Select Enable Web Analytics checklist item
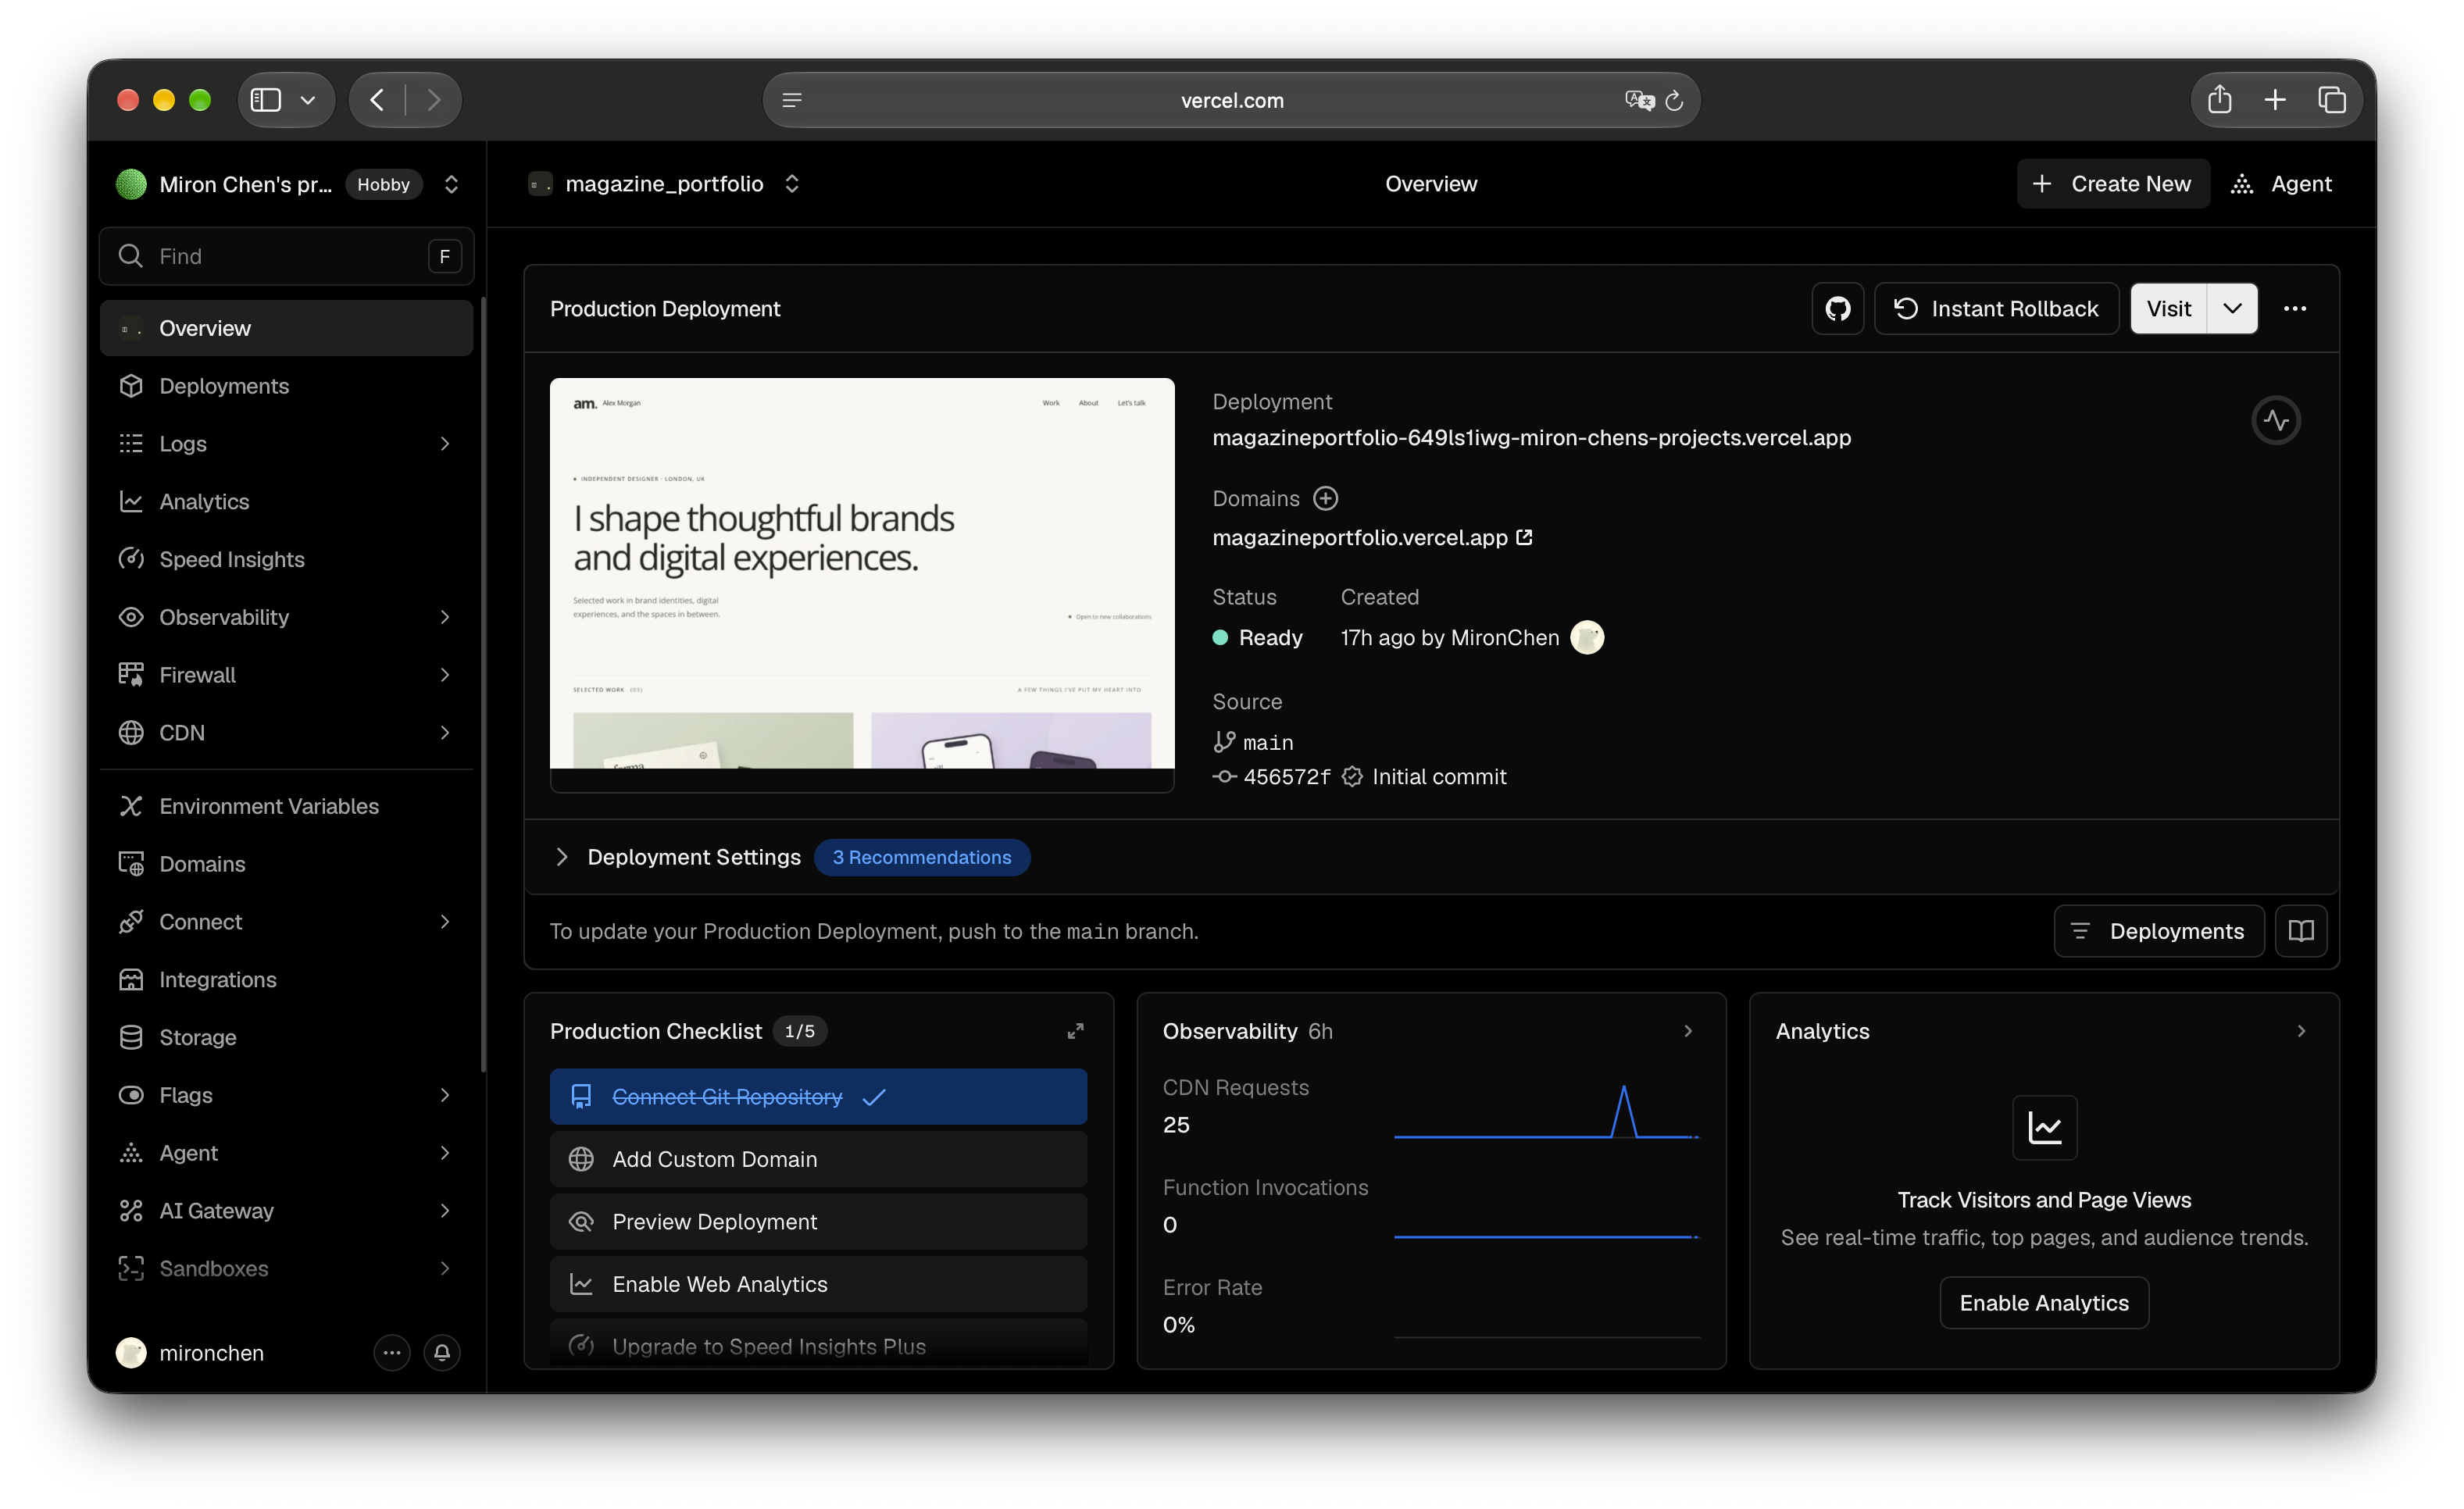The height and width of the screenshot is (1509, 2464). 818,1285
